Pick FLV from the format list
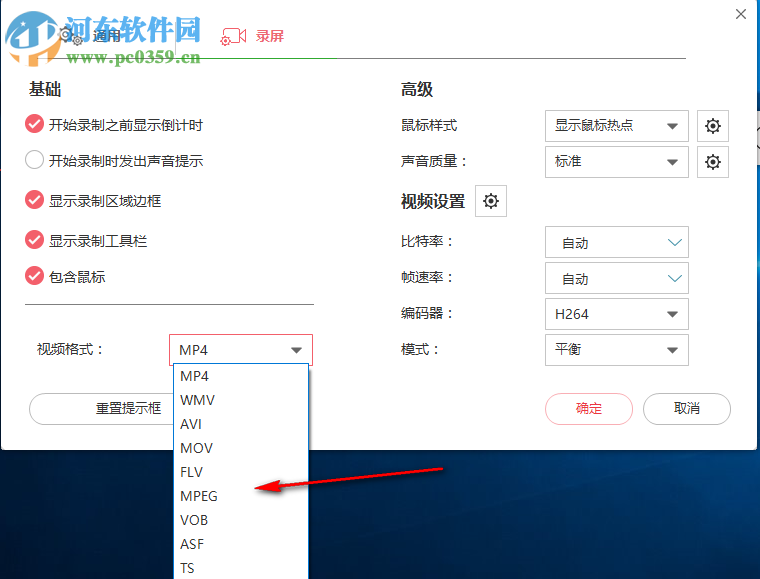Screen dimensions: 760x579 click(241, 472)
